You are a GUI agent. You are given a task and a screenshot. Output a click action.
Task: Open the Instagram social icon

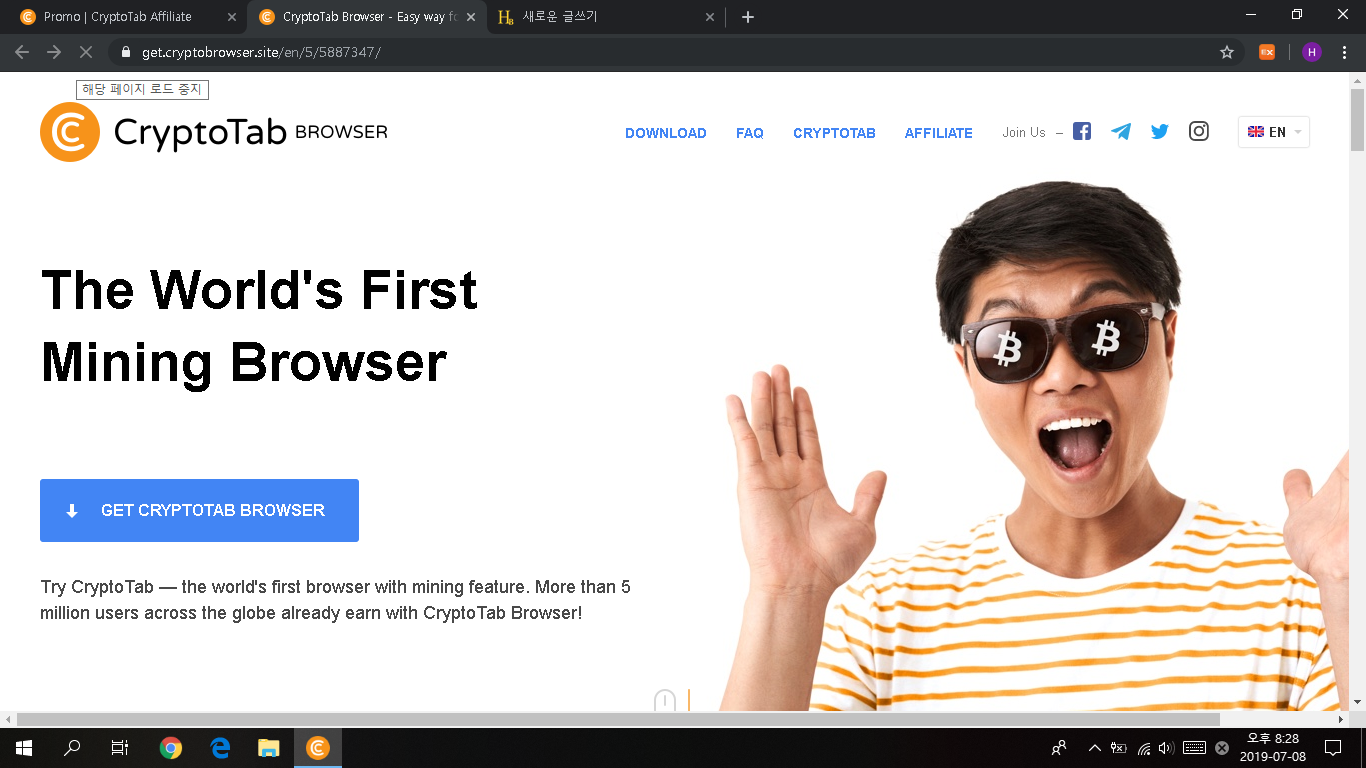coord(1199,131)
